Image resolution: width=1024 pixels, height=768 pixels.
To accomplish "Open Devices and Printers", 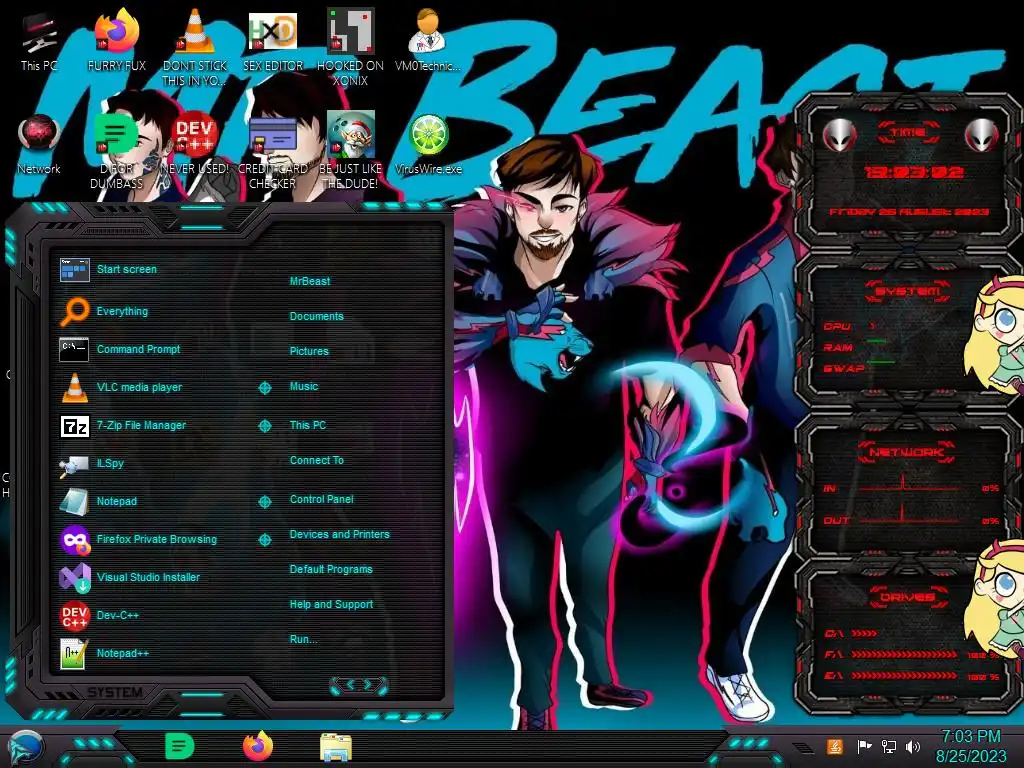I will tap(339, 534).
